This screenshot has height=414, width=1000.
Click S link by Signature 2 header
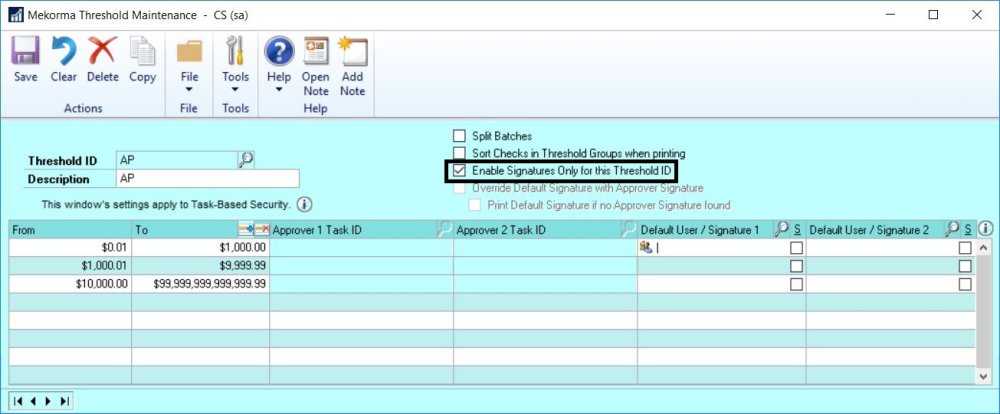click(968, 230)
